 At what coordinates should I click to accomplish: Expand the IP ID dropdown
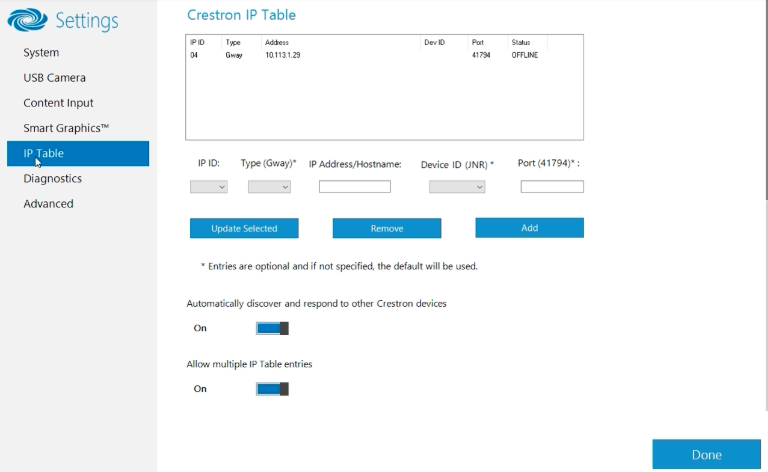pos(209,187)
